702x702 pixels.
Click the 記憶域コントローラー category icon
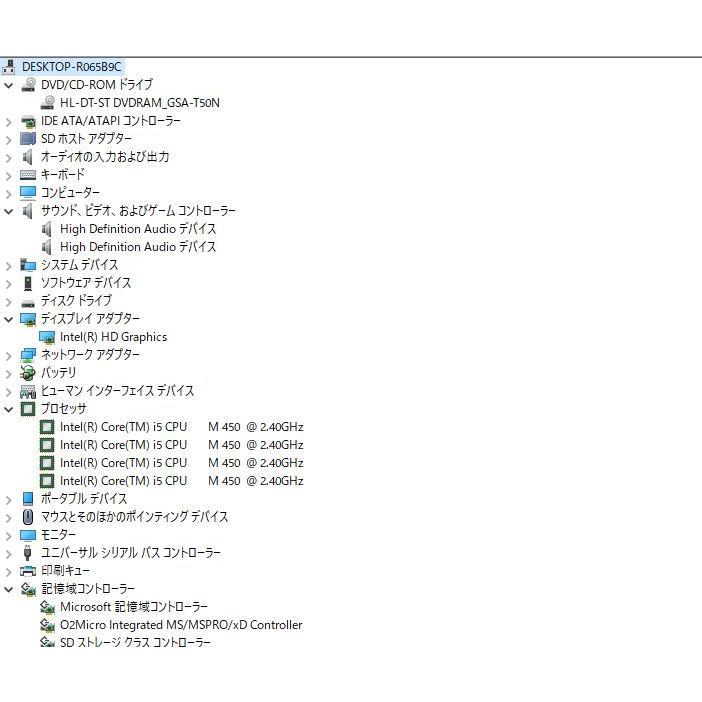point(28,589)
